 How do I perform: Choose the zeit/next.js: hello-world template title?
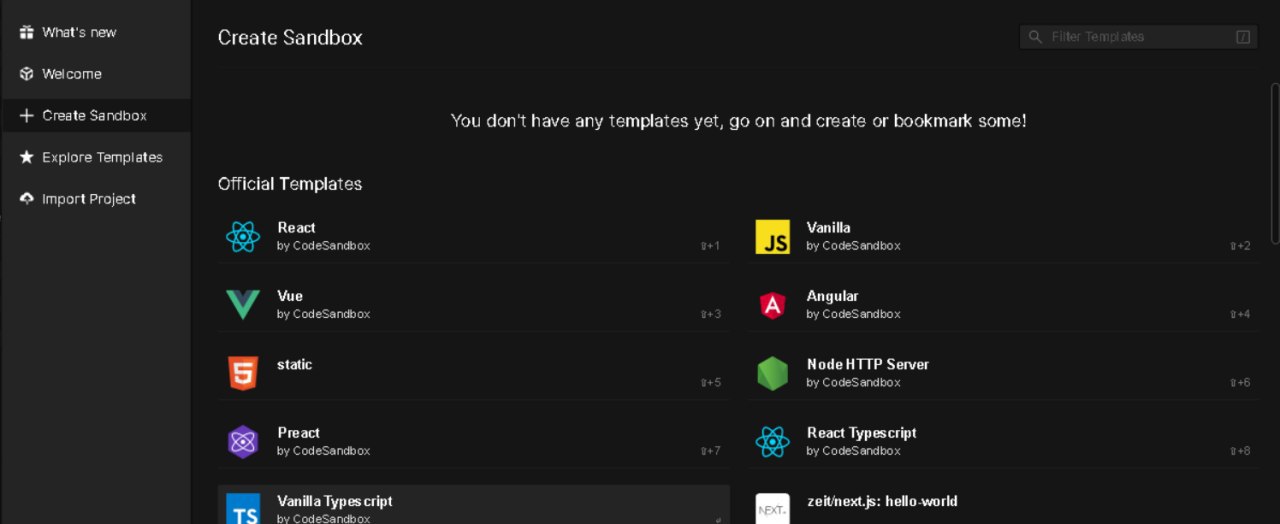click(882, 501)
